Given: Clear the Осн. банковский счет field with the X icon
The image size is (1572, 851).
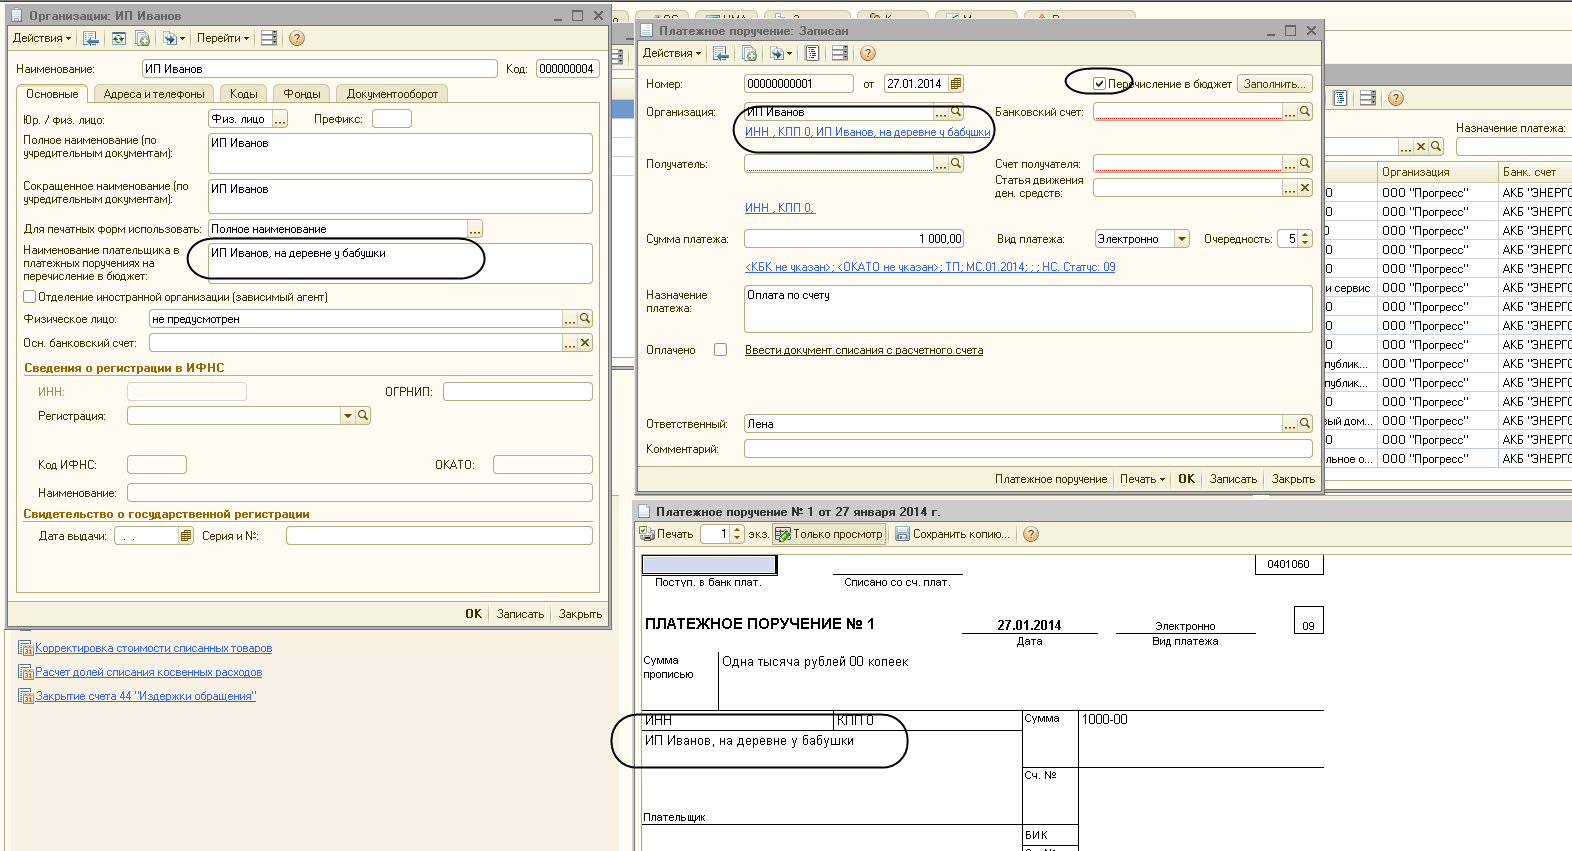Looking at the screenshot, I should click(585, 343).
